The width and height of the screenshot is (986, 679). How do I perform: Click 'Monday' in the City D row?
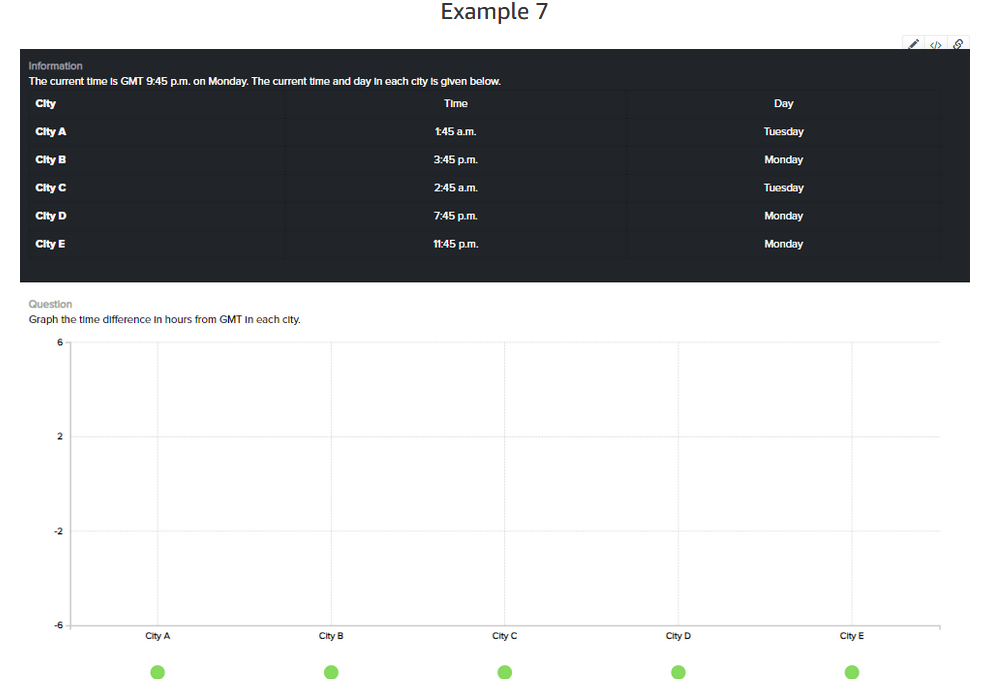(x=784, y=216)
